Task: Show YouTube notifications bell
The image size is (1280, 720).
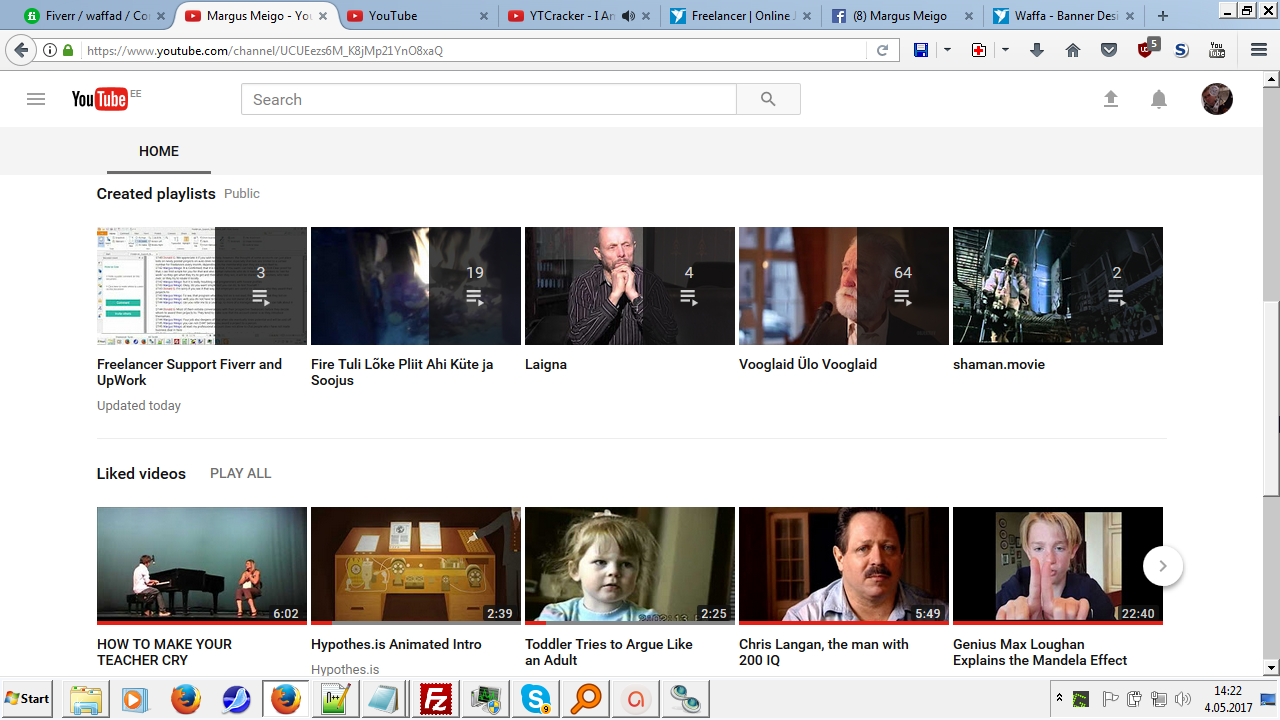Action: tap(1159, 99)
